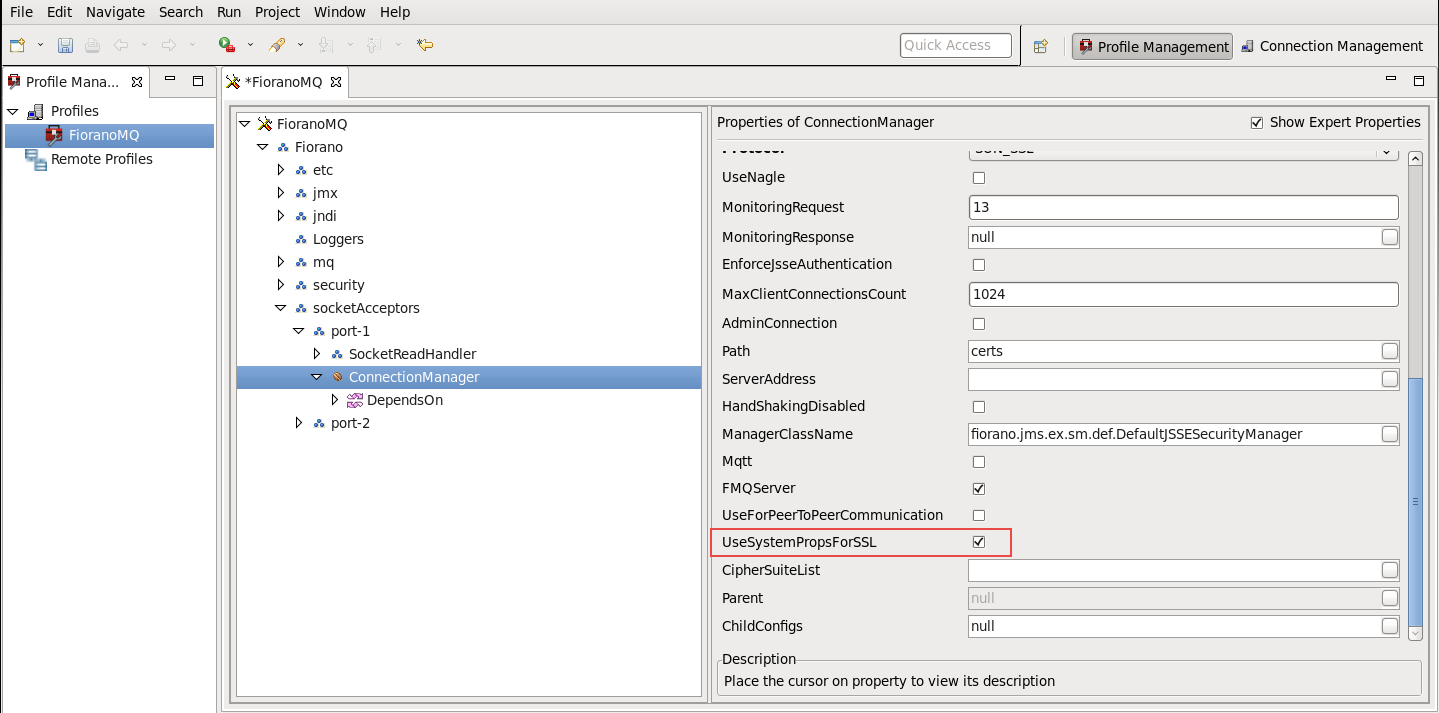Select Remote Profiles in the left panel
This screenshot has width=1439, height=713.
point(102,159)
